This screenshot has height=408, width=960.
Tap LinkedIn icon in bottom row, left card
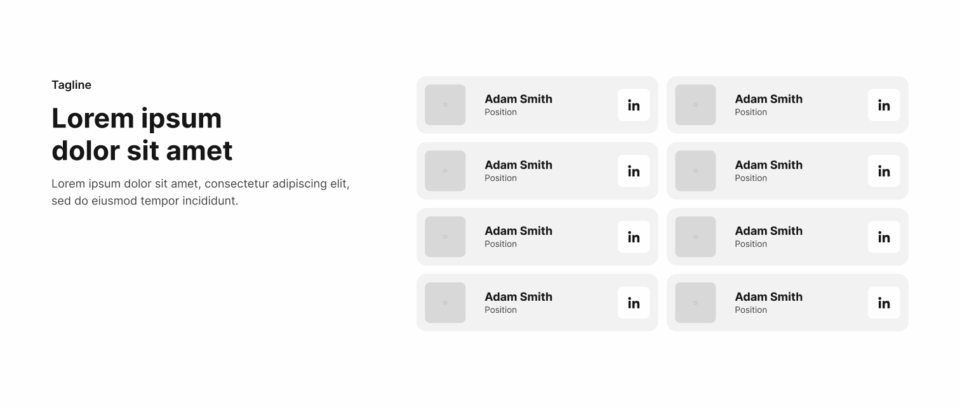[x=633, y=303]
